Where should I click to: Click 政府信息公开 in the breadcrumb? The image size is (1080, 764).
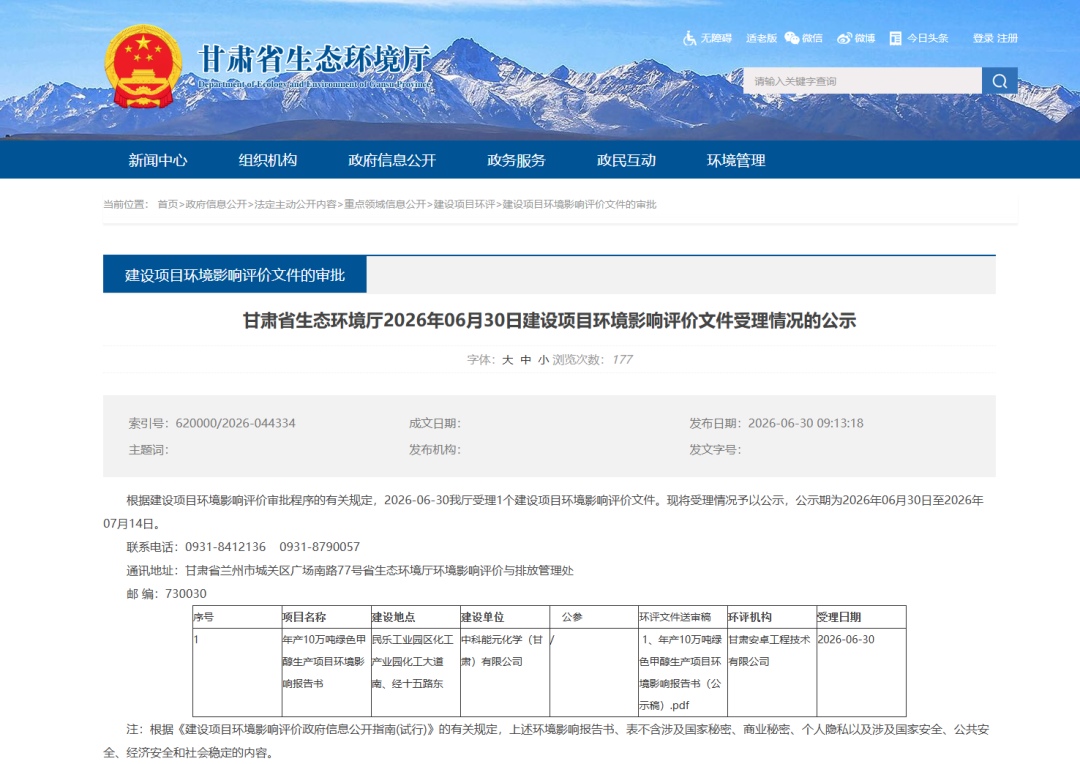[216, 205]
